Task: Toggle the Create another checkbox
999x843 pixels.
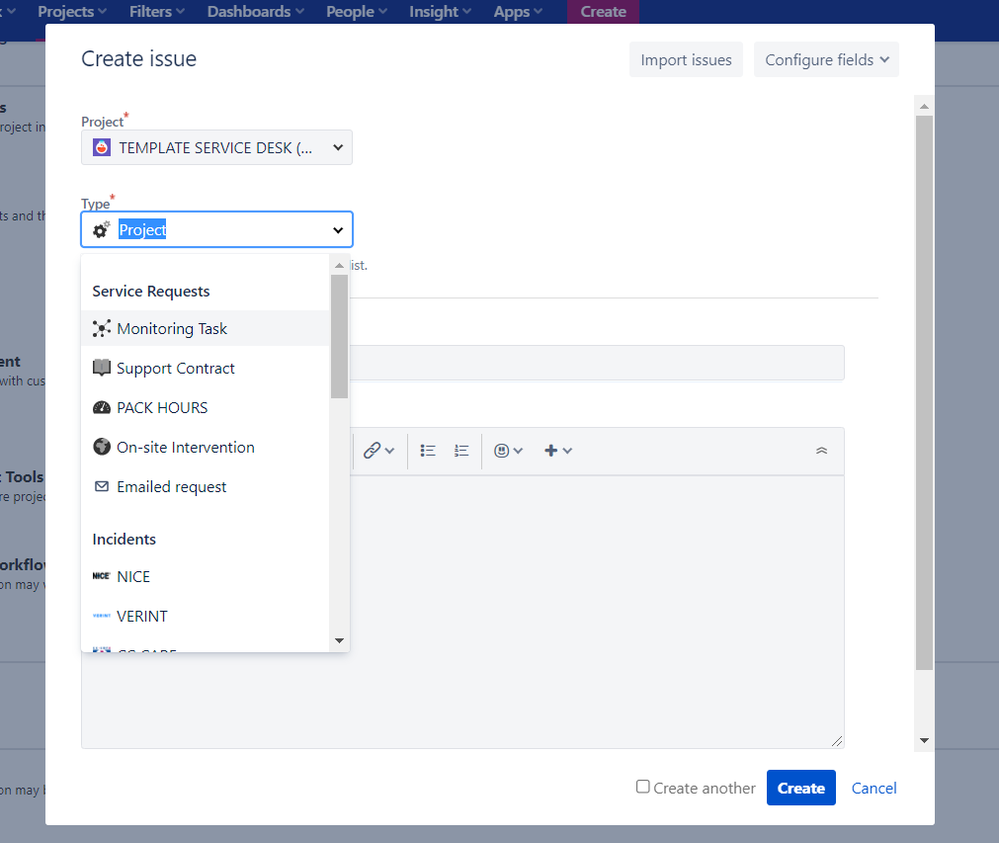Action: click(643, 786)
